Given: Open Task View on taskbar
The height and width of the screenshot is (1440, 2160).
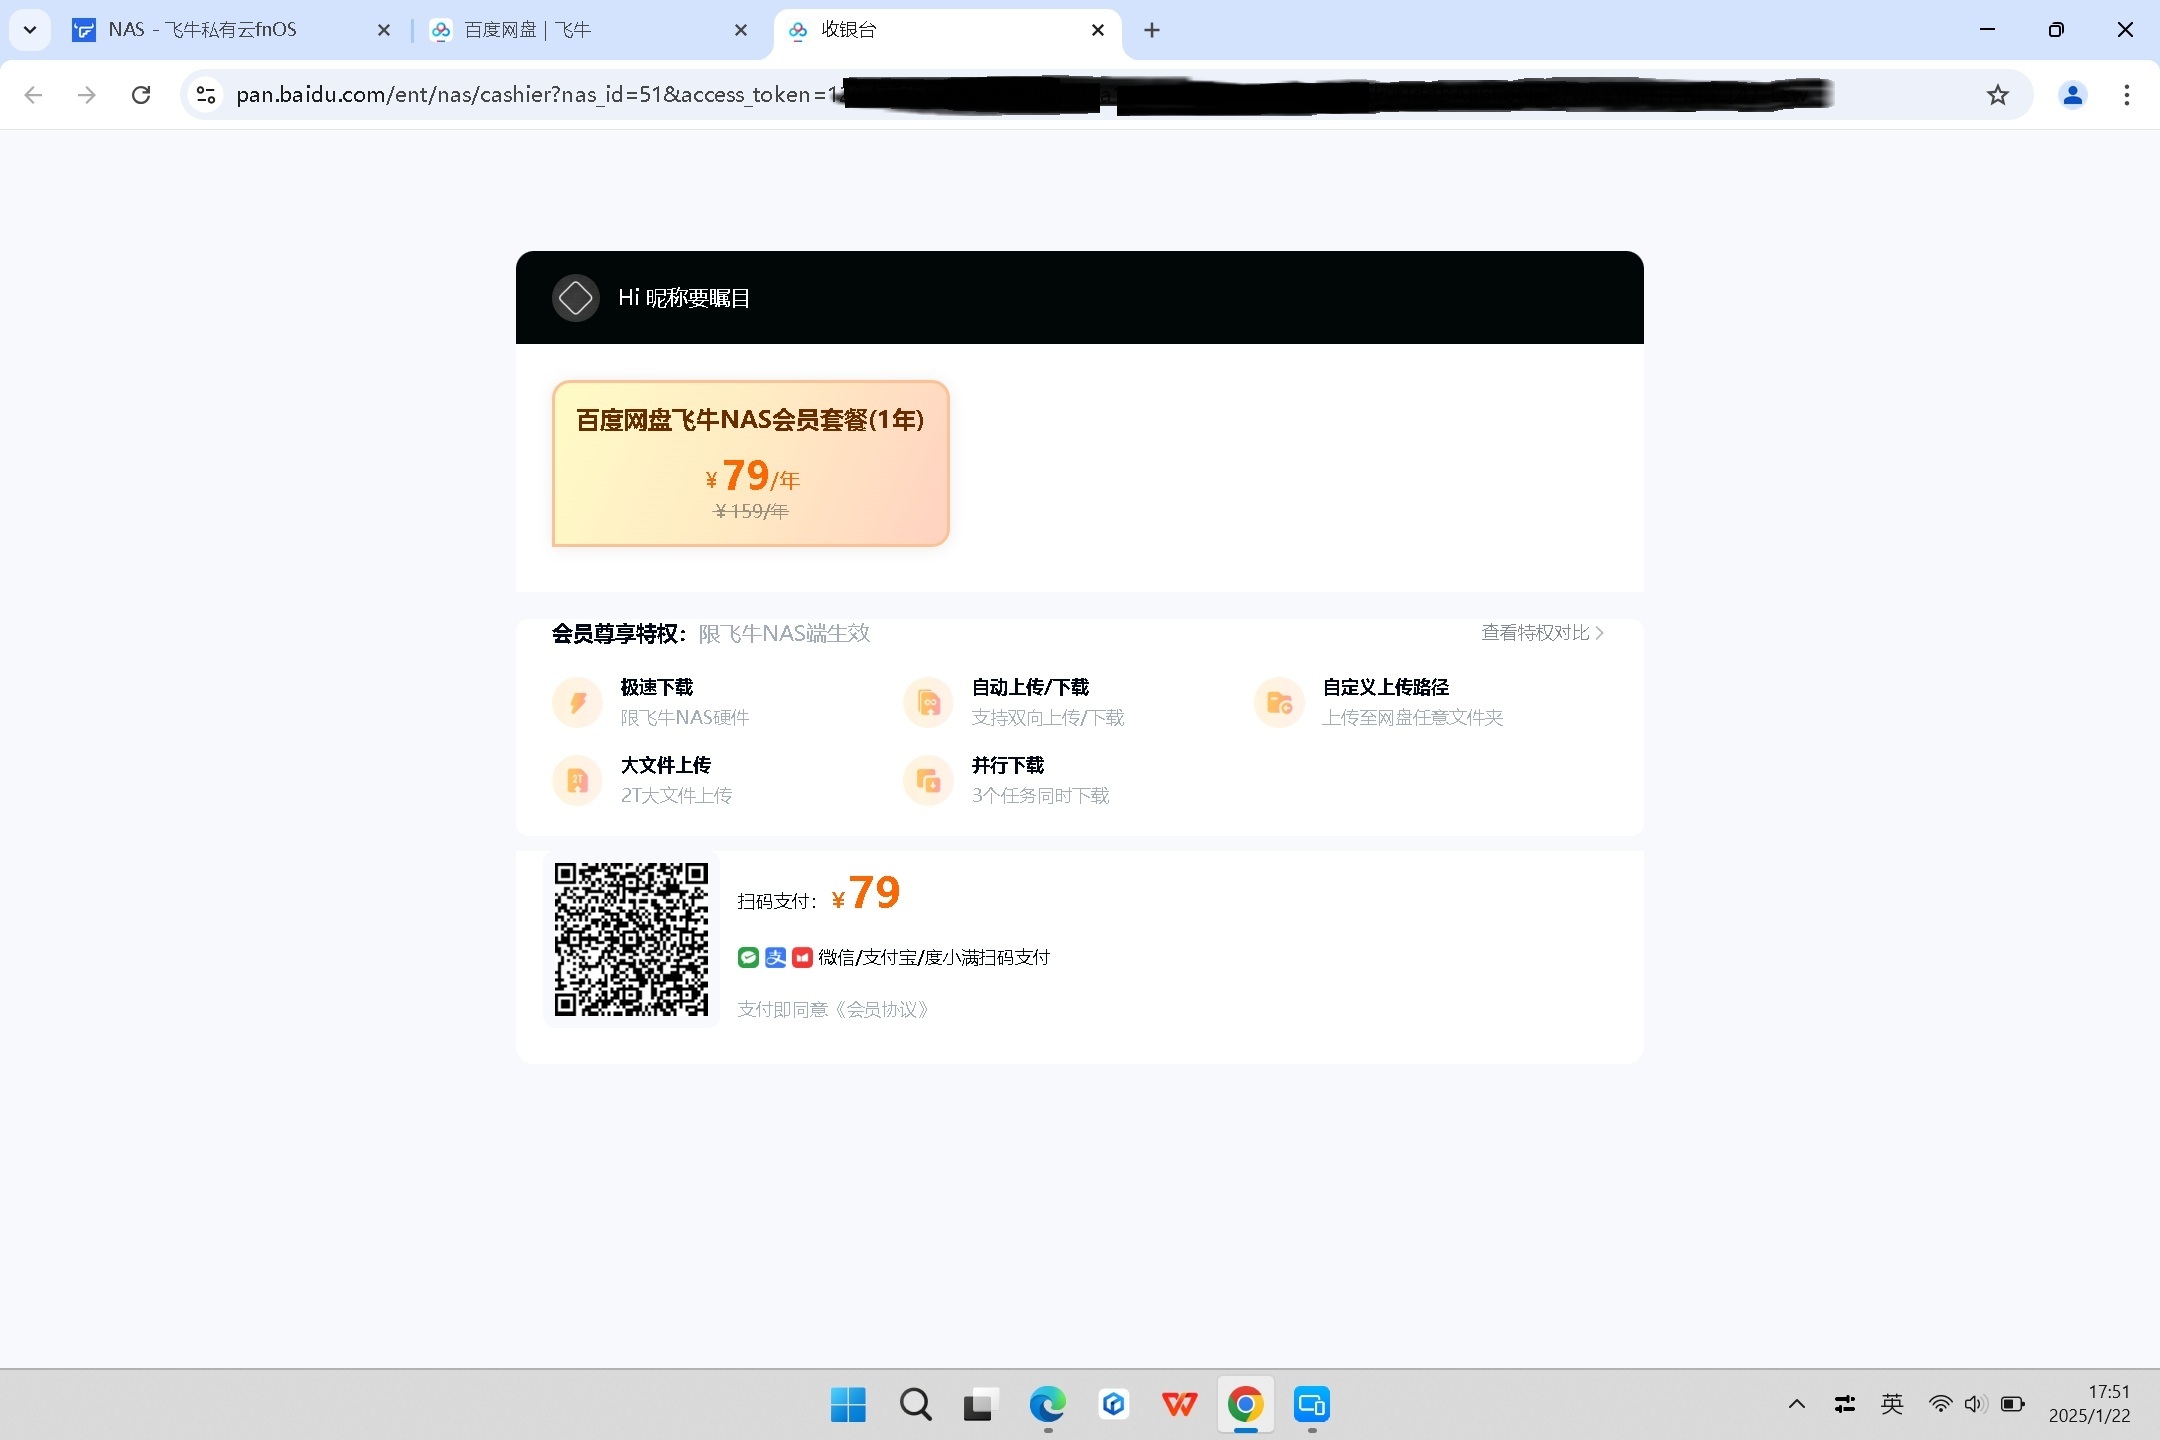Looking at the screenshot, I should point(980,1404).
